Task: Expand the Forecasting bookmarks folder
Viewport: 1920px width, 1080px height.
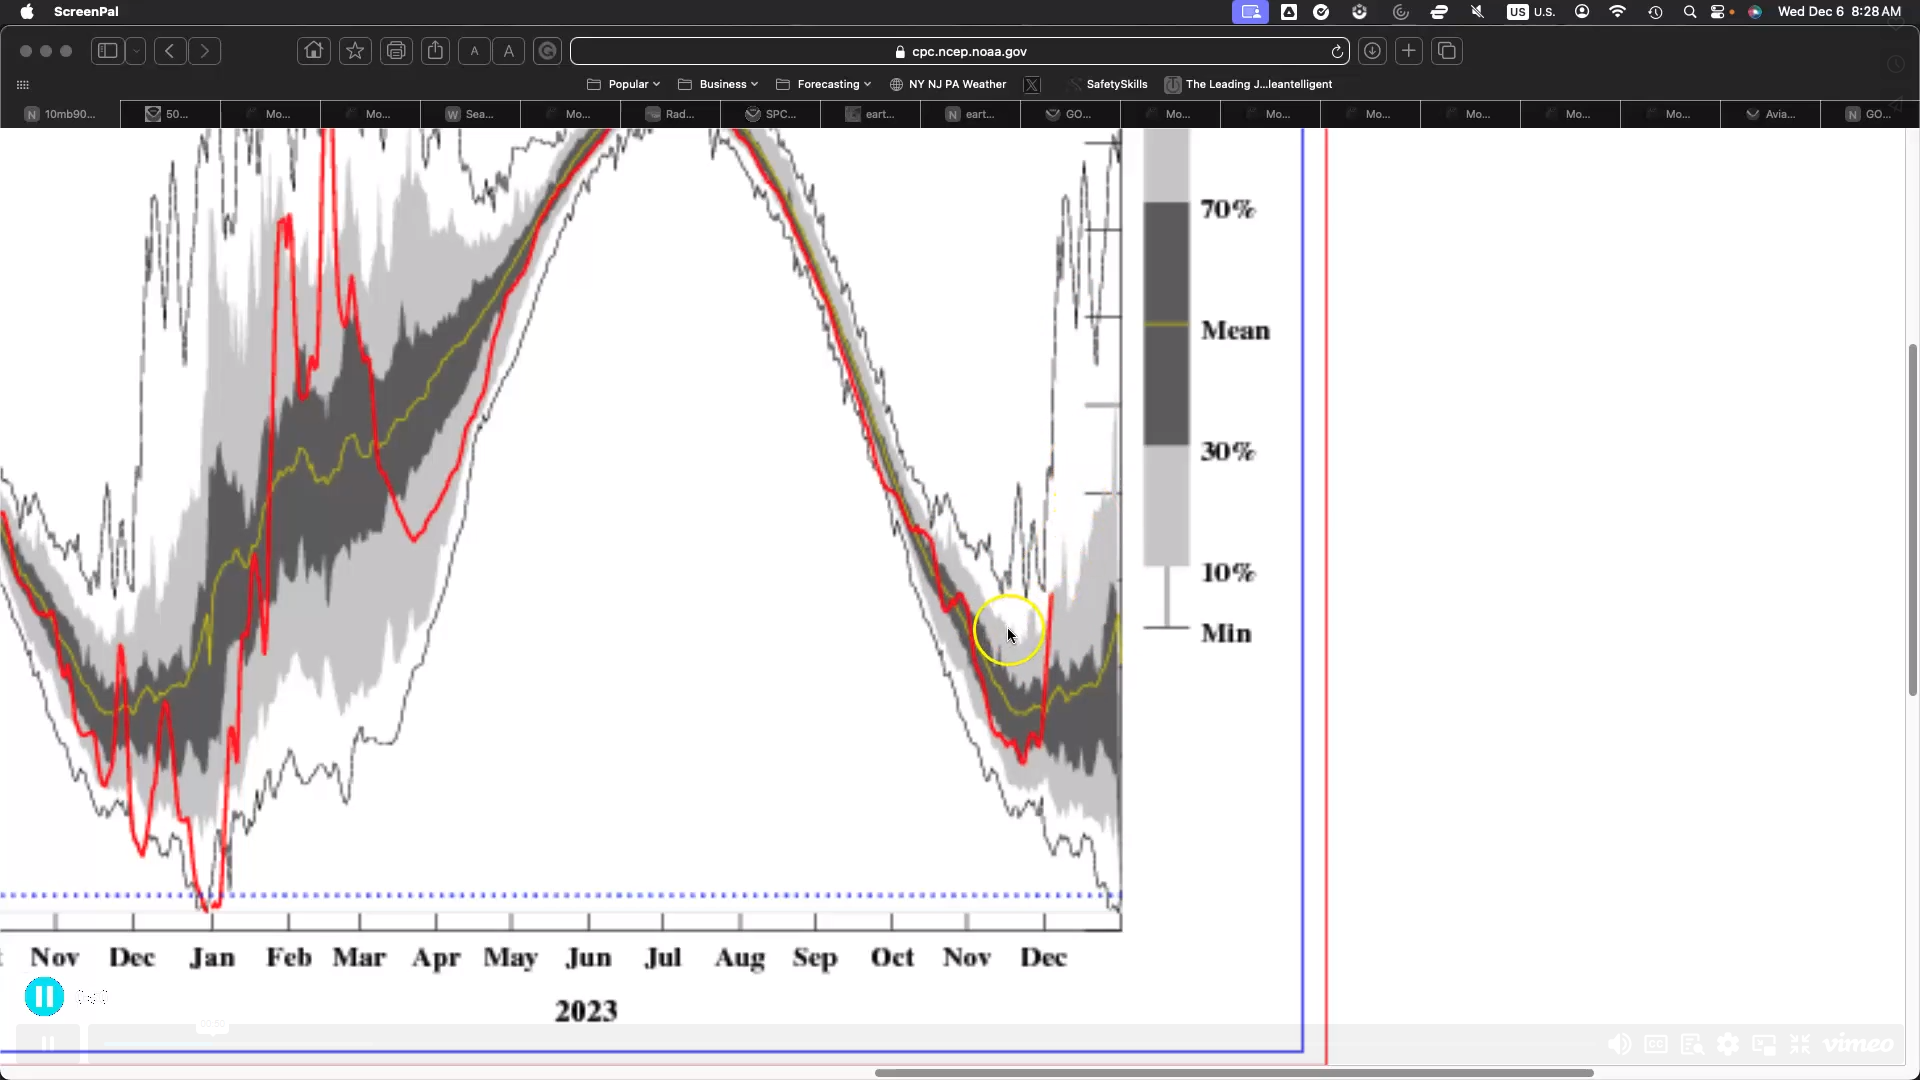Action: (x=824, y=84)
